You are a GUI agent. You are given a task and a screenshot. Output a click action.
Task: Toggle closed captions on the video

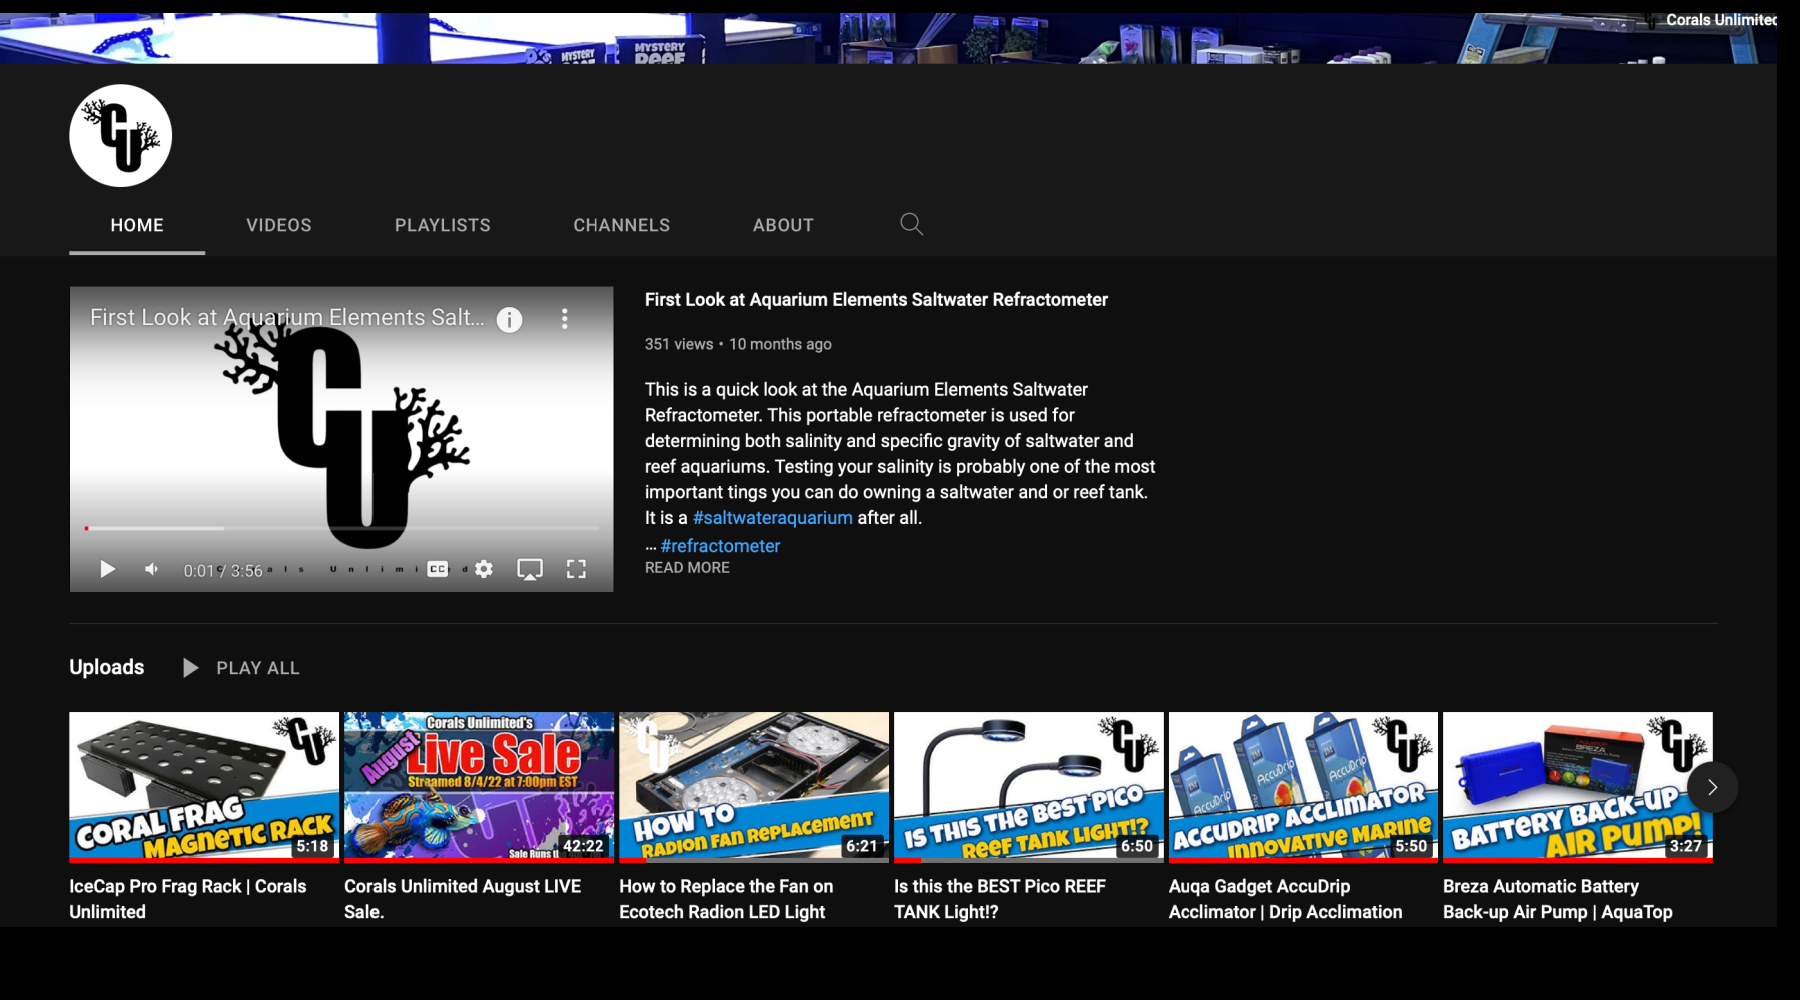(x=438, y=569)
